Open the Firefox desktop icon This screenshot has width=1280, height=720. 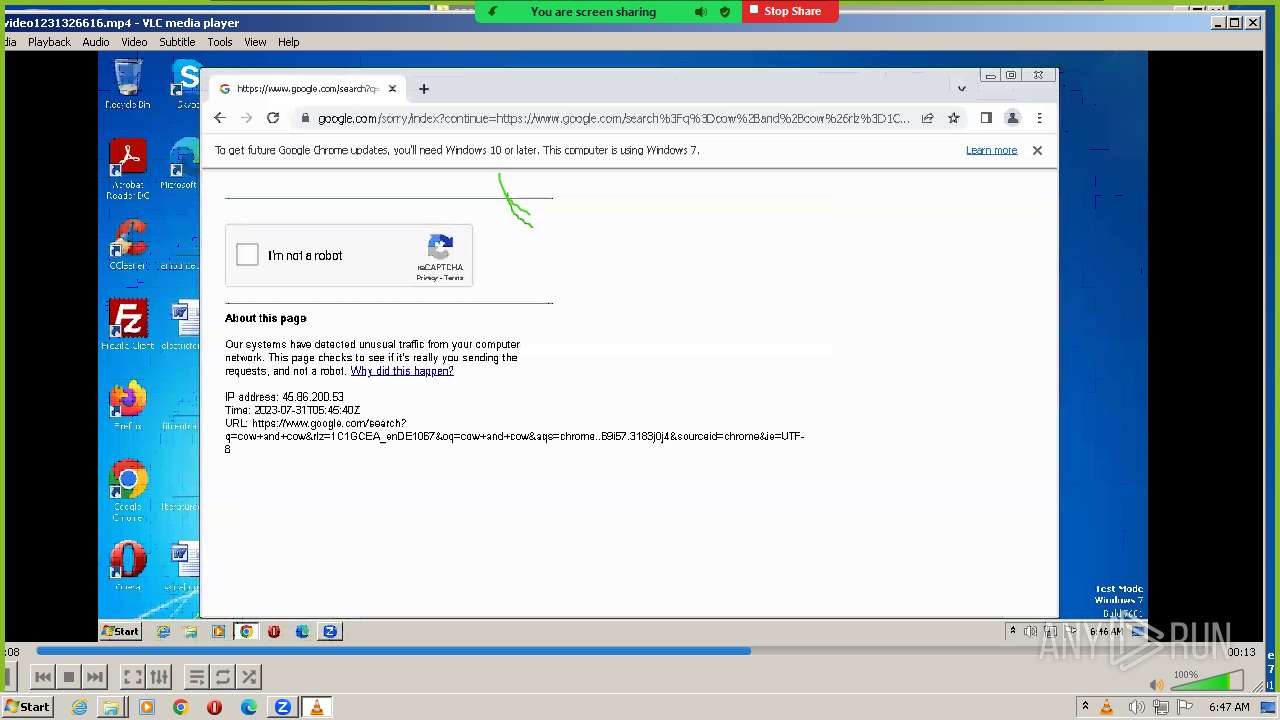click(128, 405)
